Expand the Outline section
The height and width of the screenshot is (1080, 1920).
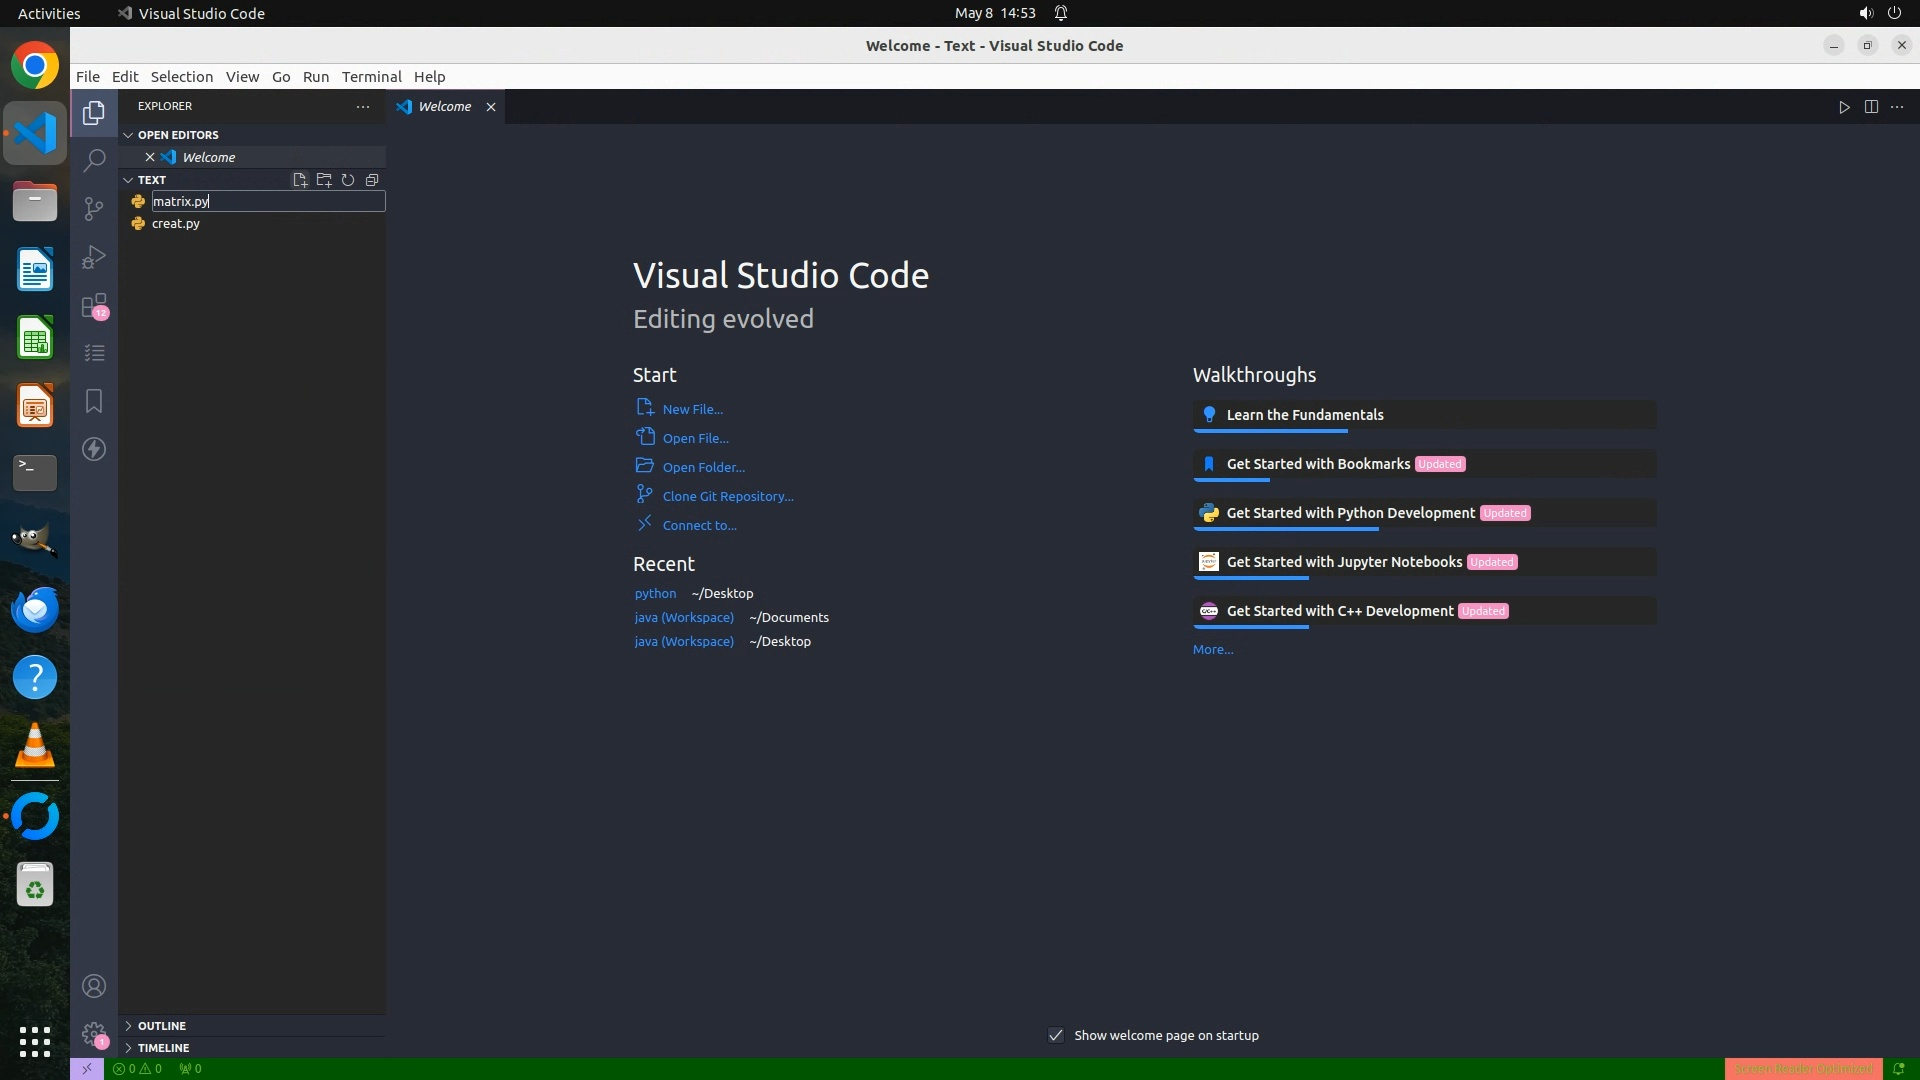click(162, 1026)
